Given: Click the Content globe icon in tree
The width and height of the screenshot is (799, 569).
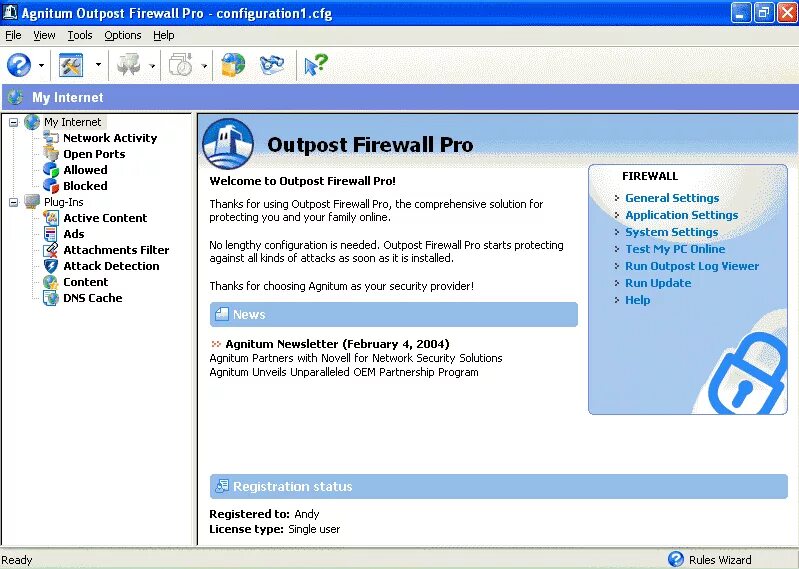Looking at the screenshot, I should tap(51, 282).
